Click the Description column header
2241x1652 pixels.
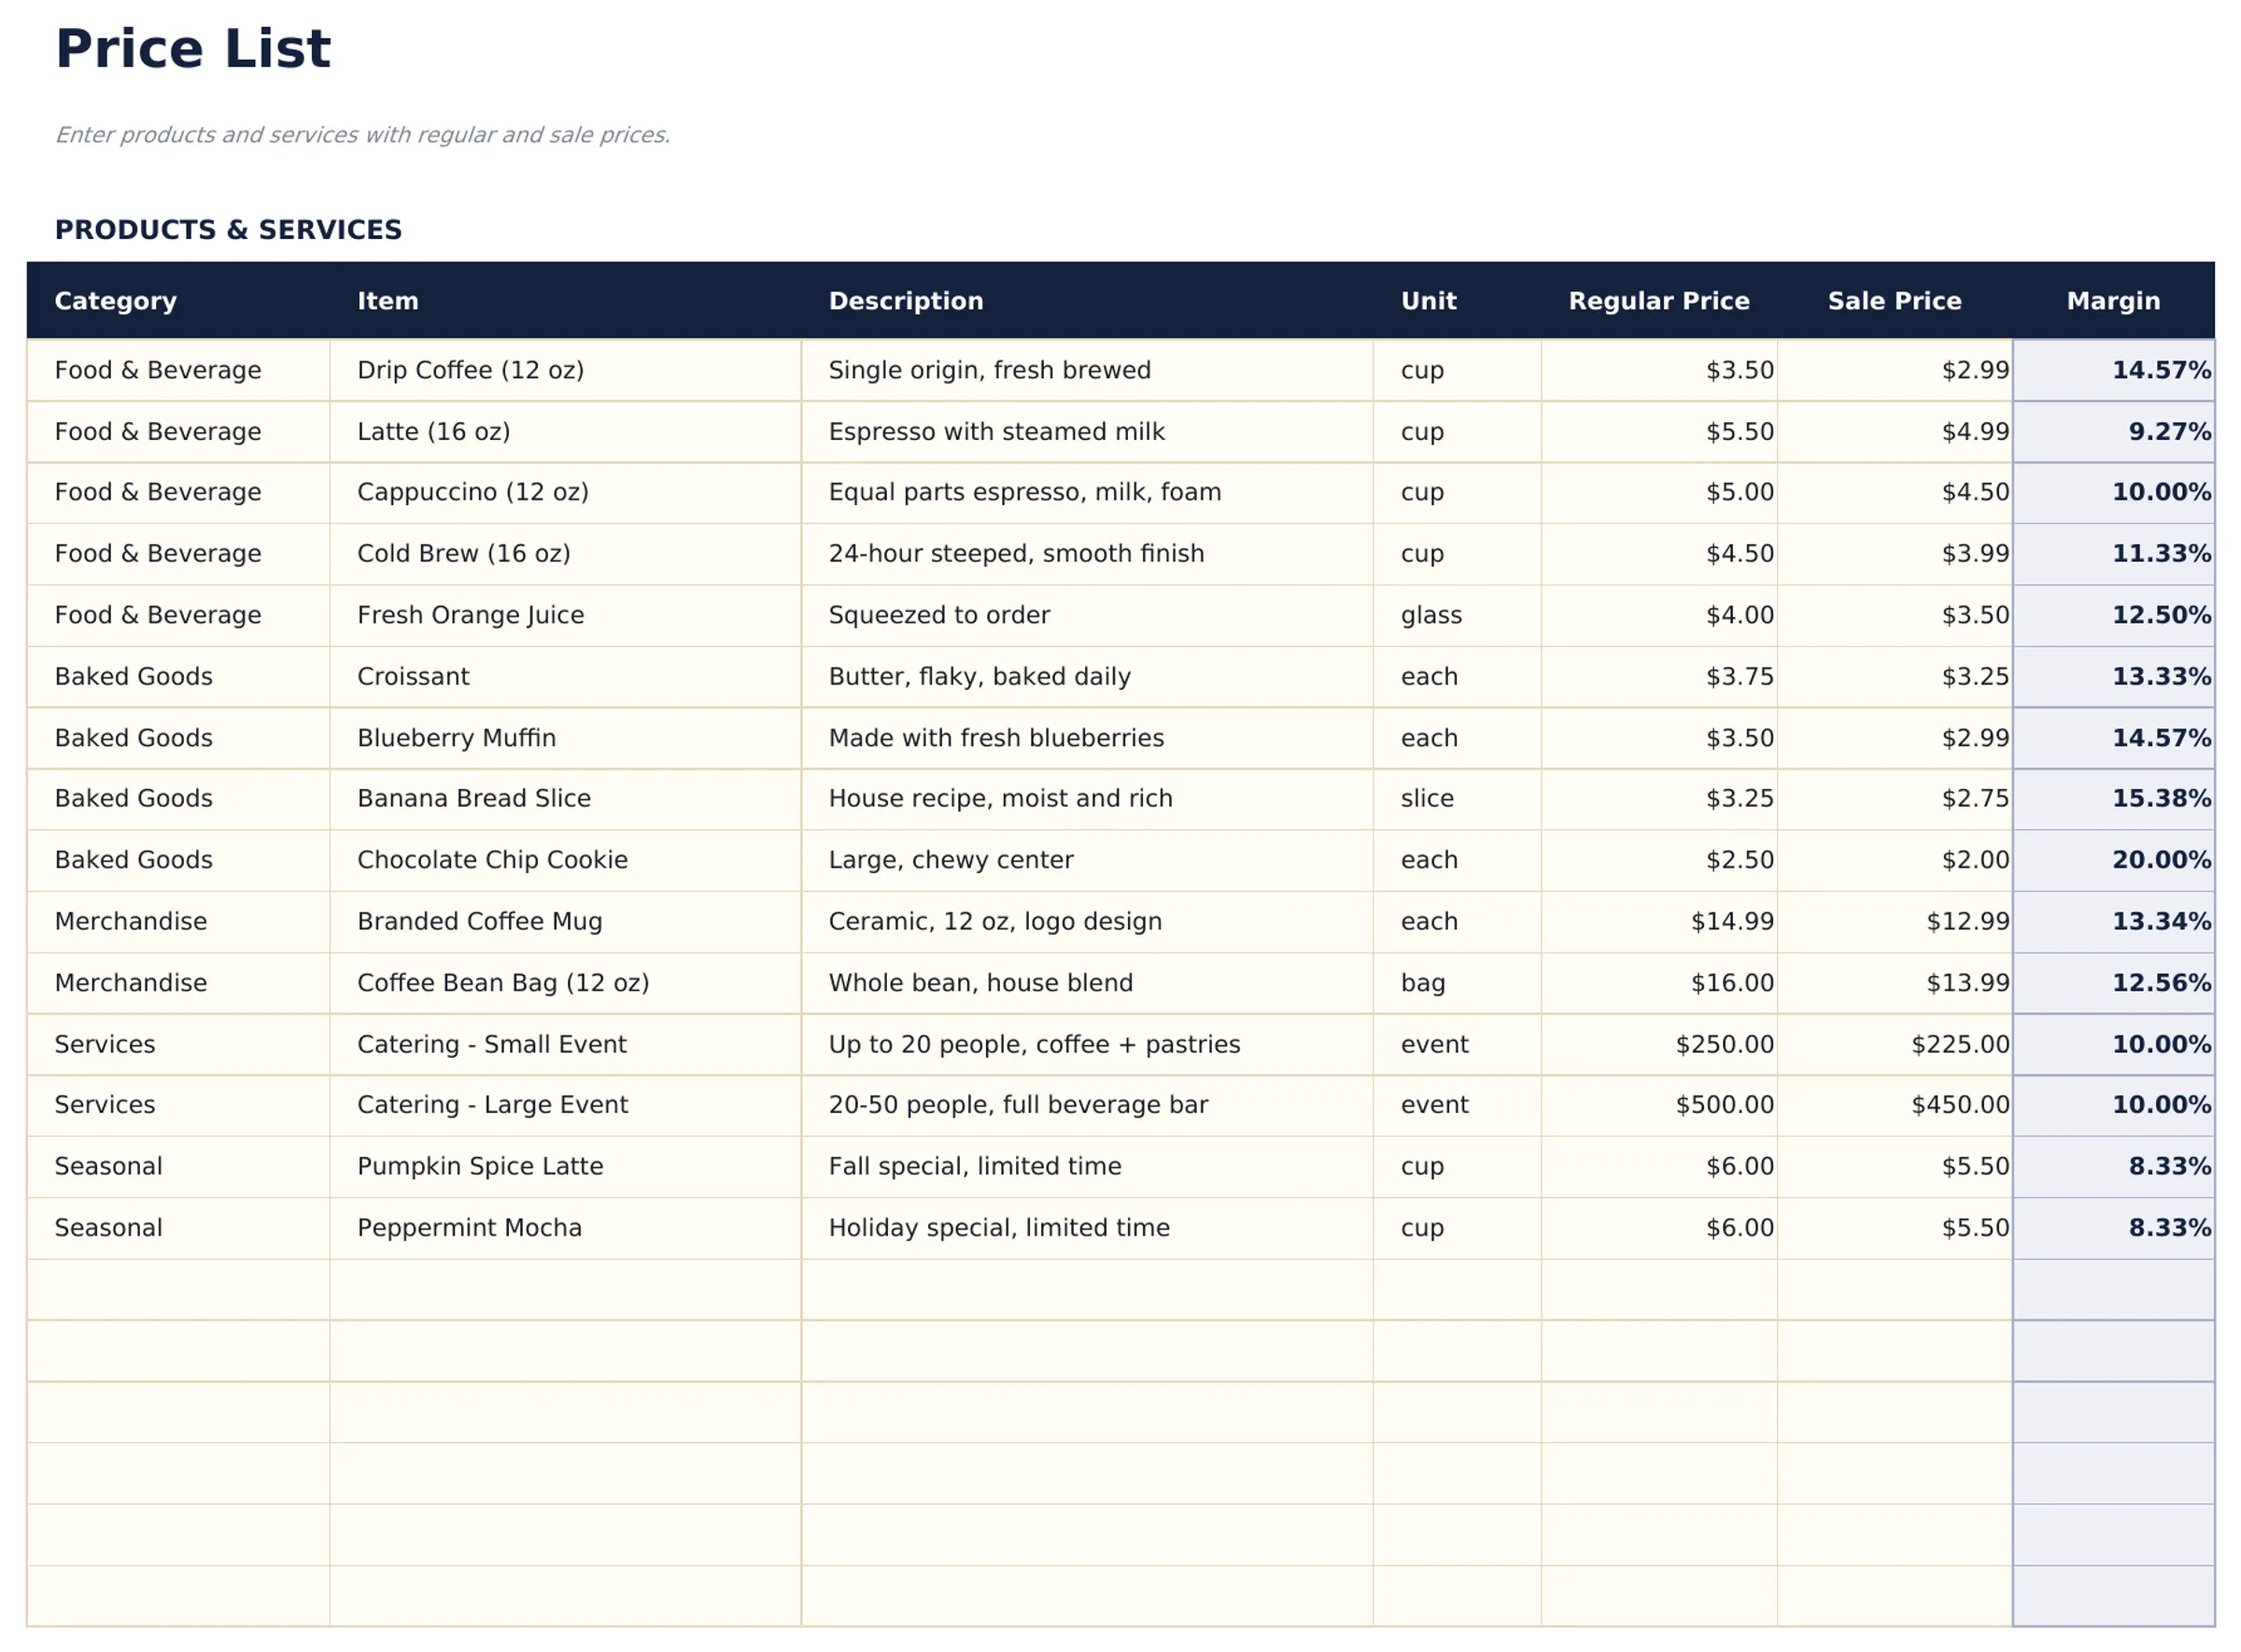click(x=905, y=300)
